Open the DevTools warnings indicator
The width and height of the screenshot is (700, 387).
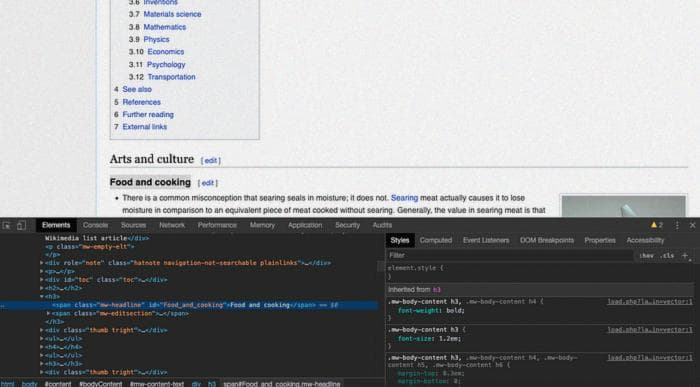coord(657,225)
